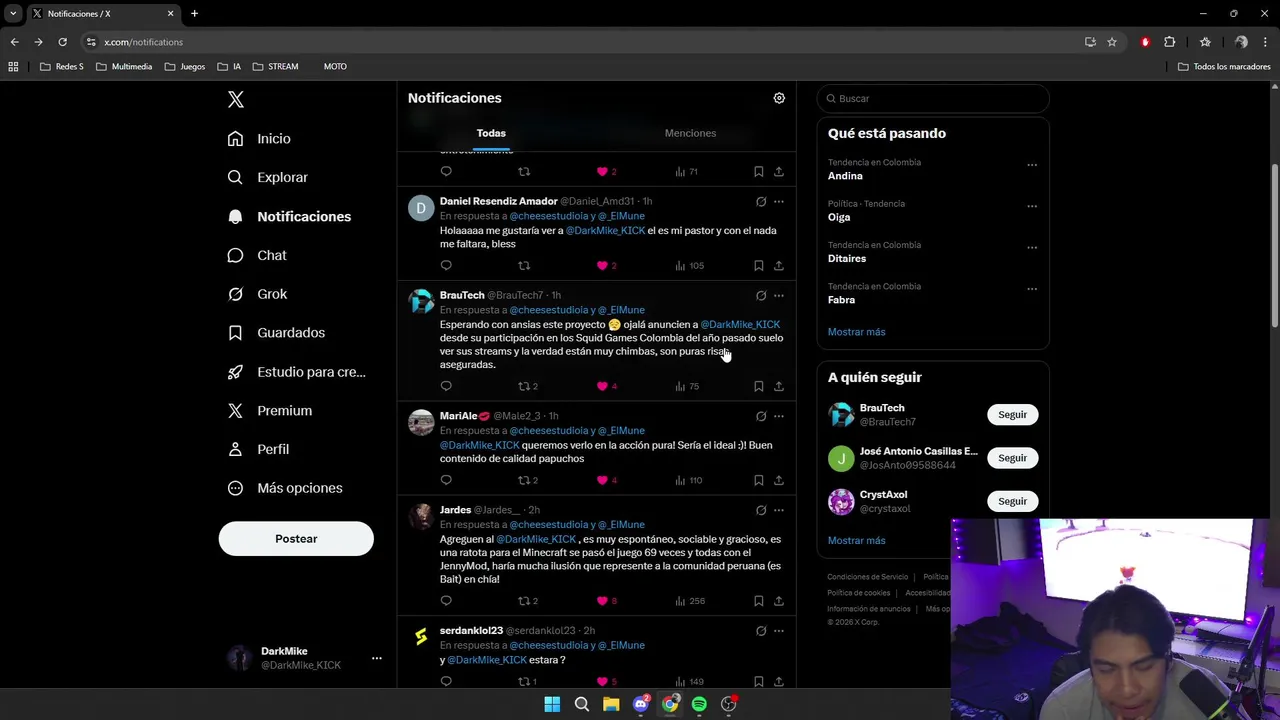View analytics of BrauTech's tweet, 75 views
This screenshot has width=1280, height=720.
point(687,386)
